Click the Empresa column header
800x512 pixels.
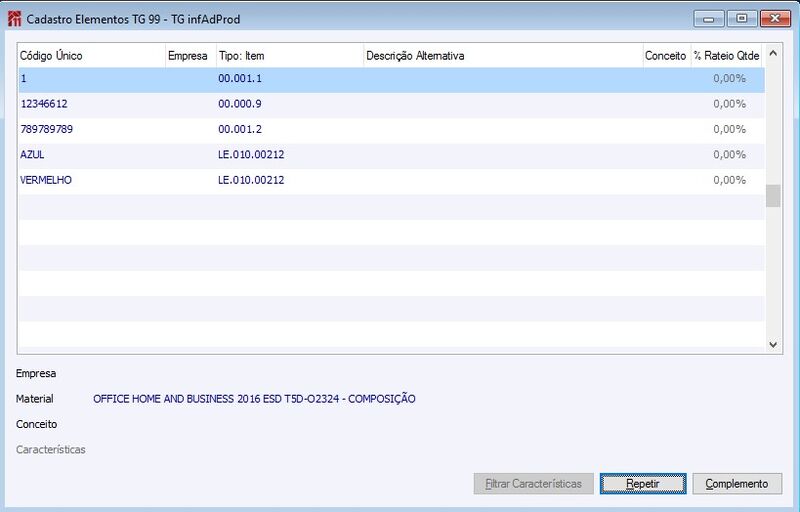pyautogui.click(x=190, y=56)
